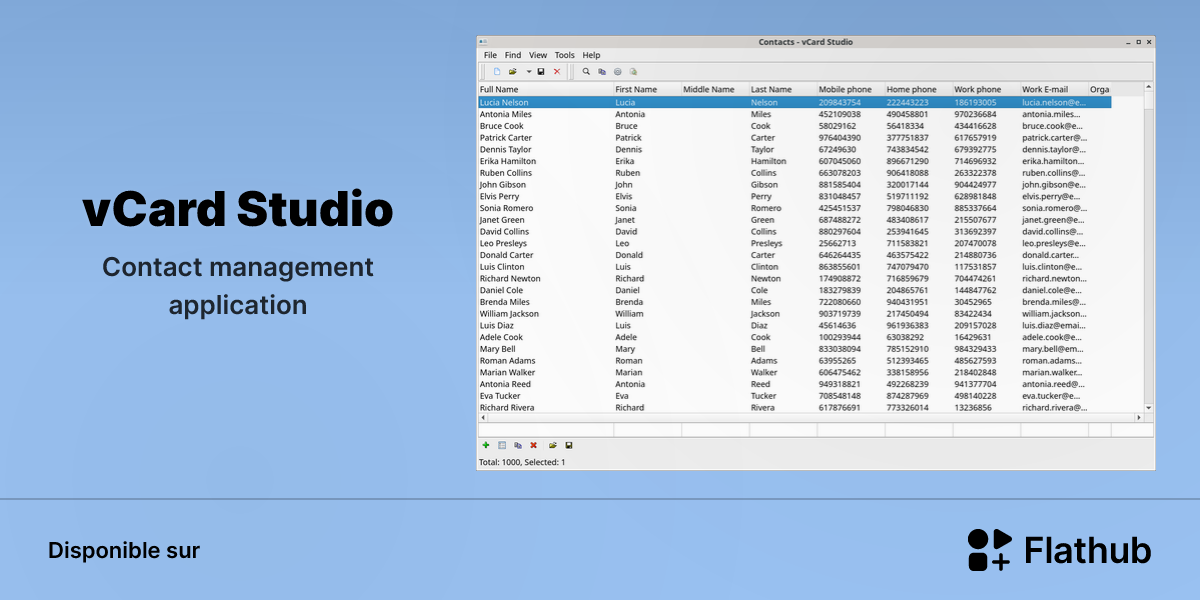Sort by the First Name column header
Viewport: 1200px width, 600px height.
pos(647,89)
